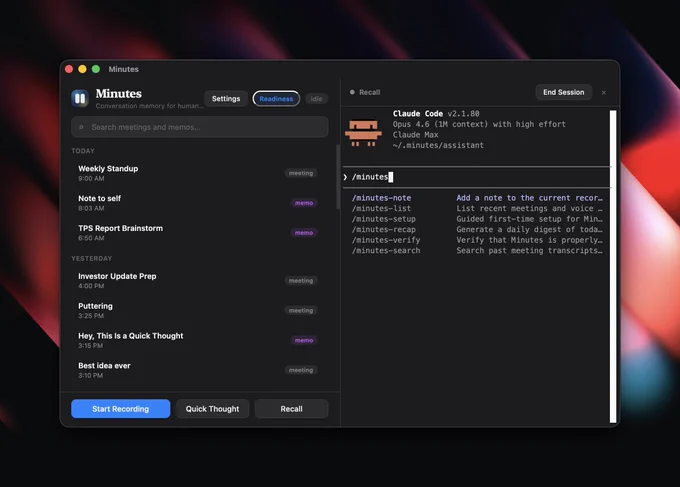Click the Minutes app logo icon
Viewport: 680px width, 487px height.
pos(80,98)
